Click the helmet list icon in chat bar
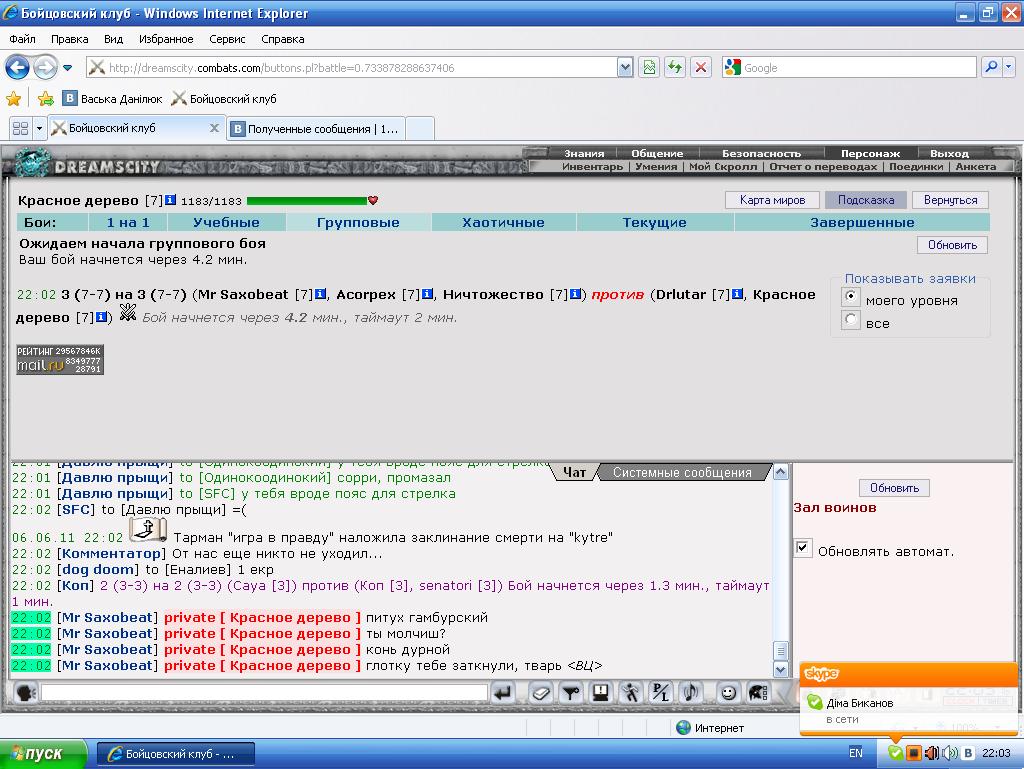This screenshot has height=769, width=1024. click(758, 692)
